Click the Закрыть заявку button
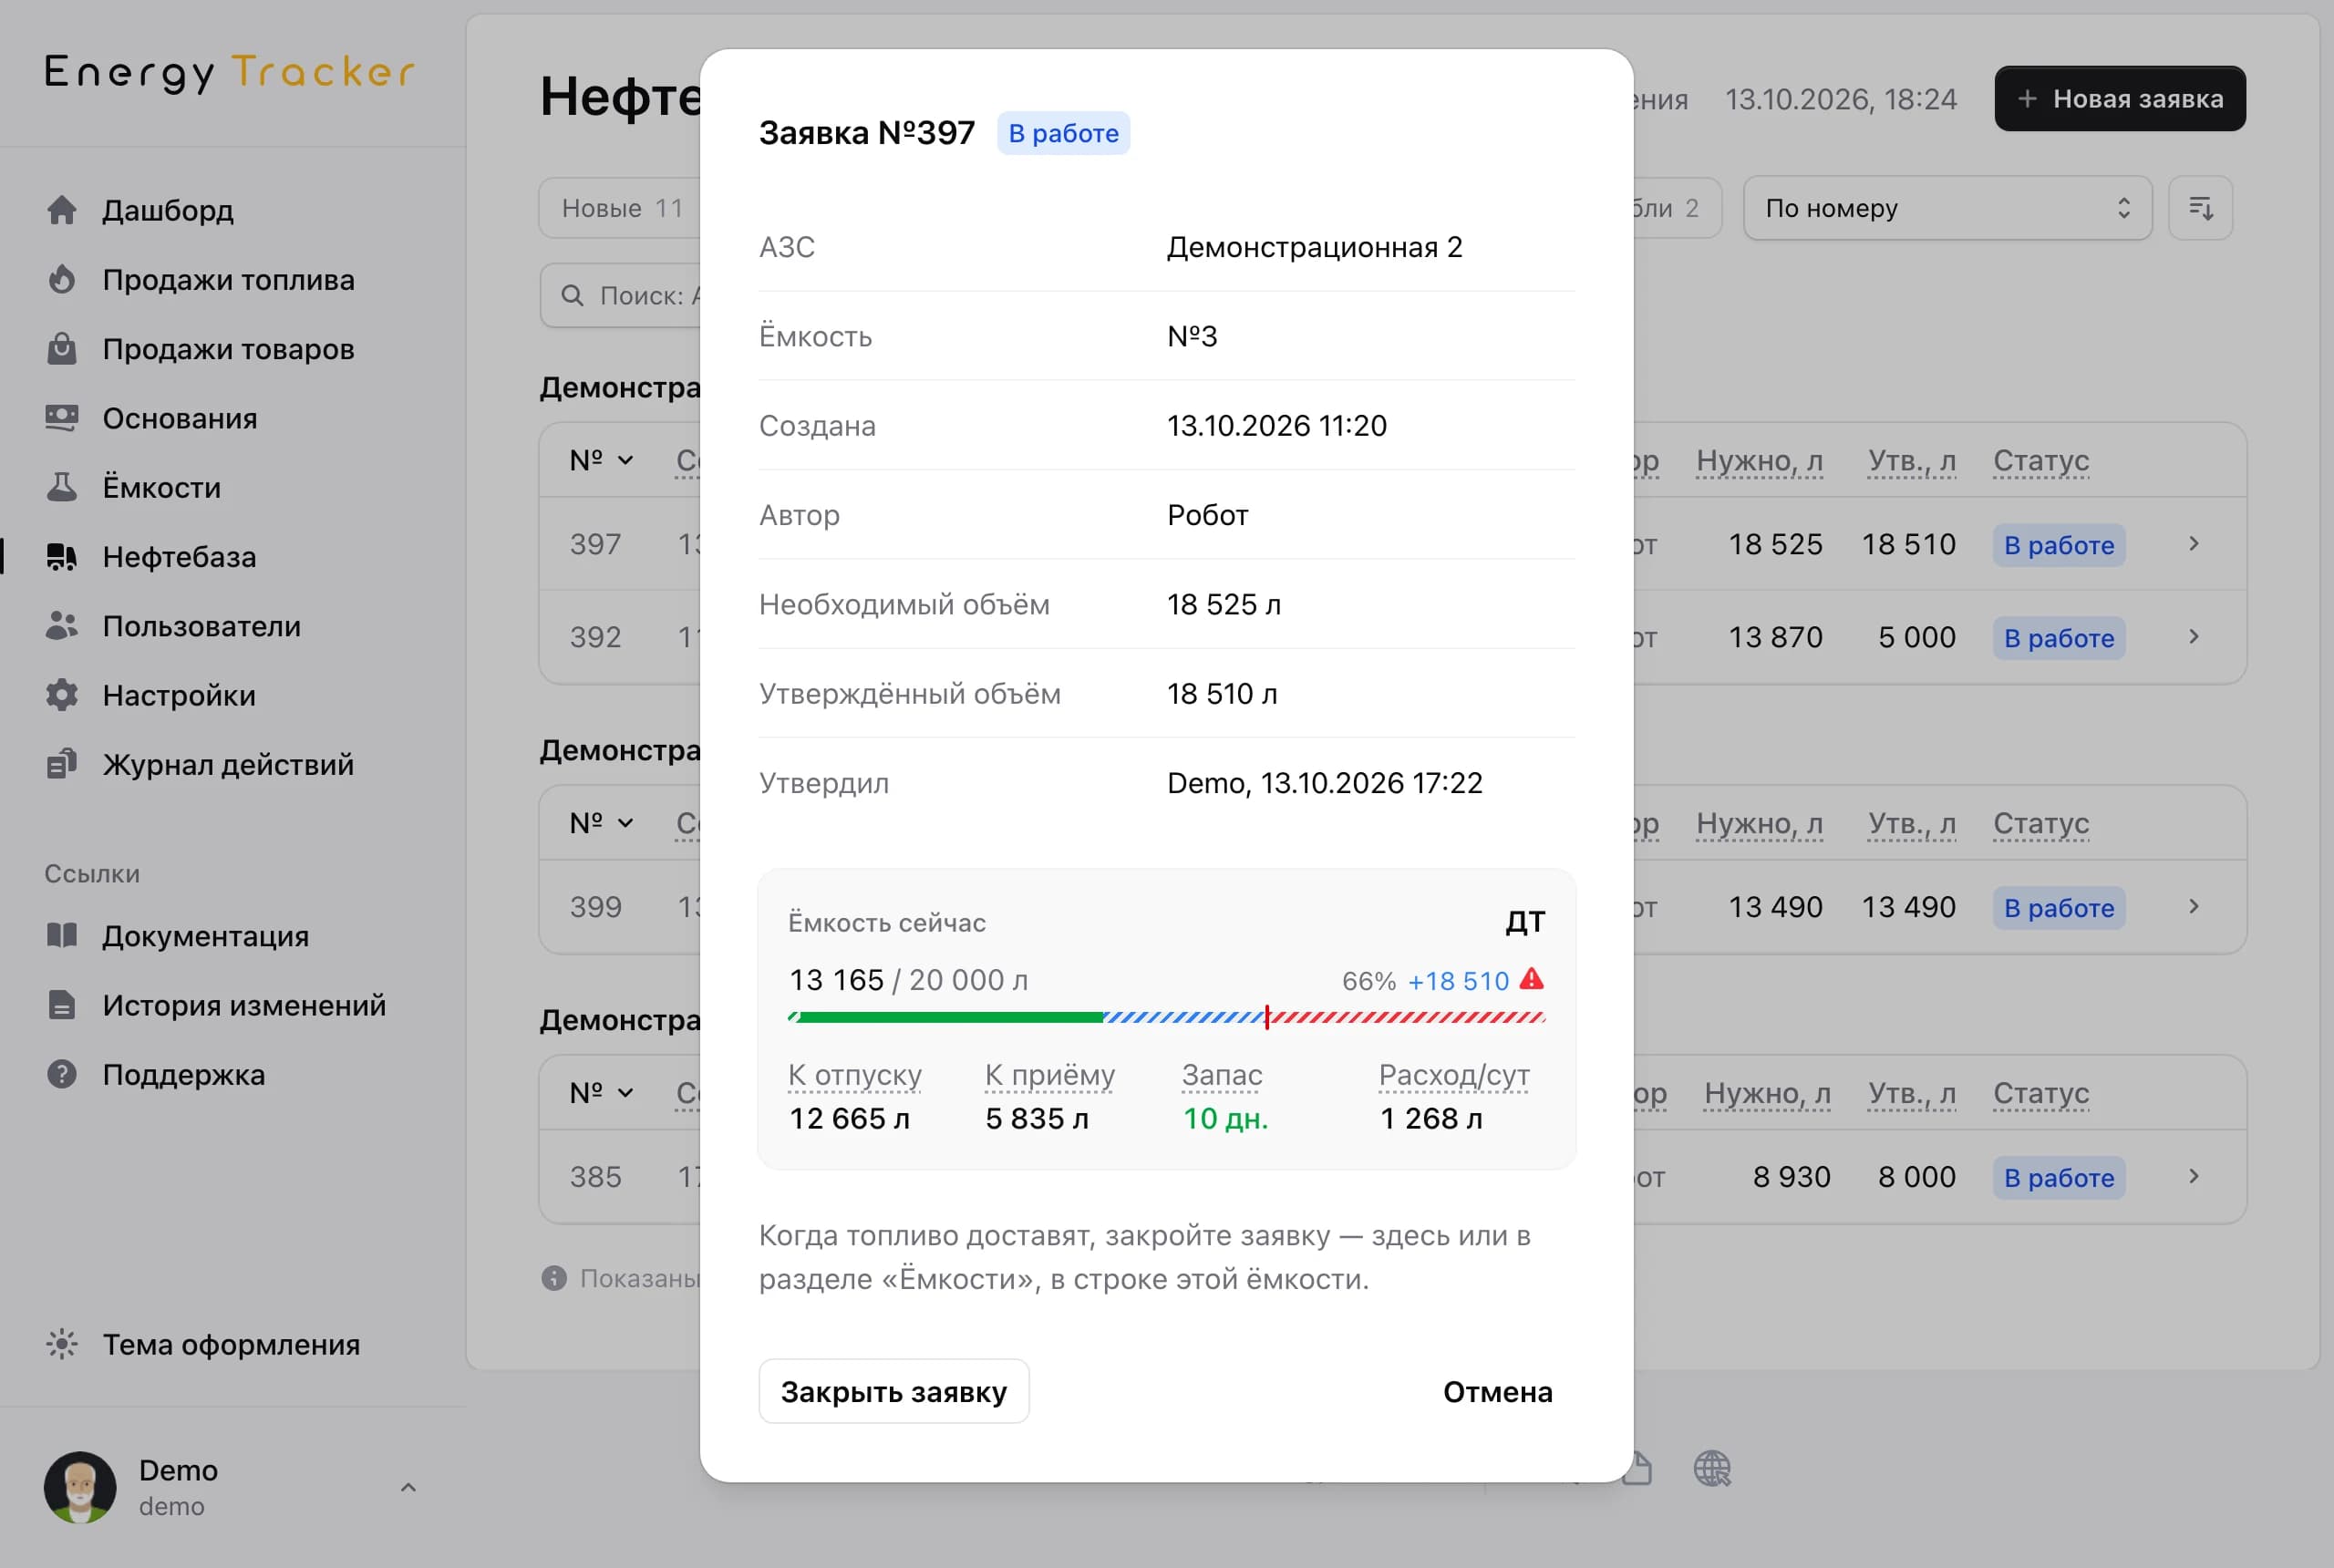 (x=893, y=1391)
